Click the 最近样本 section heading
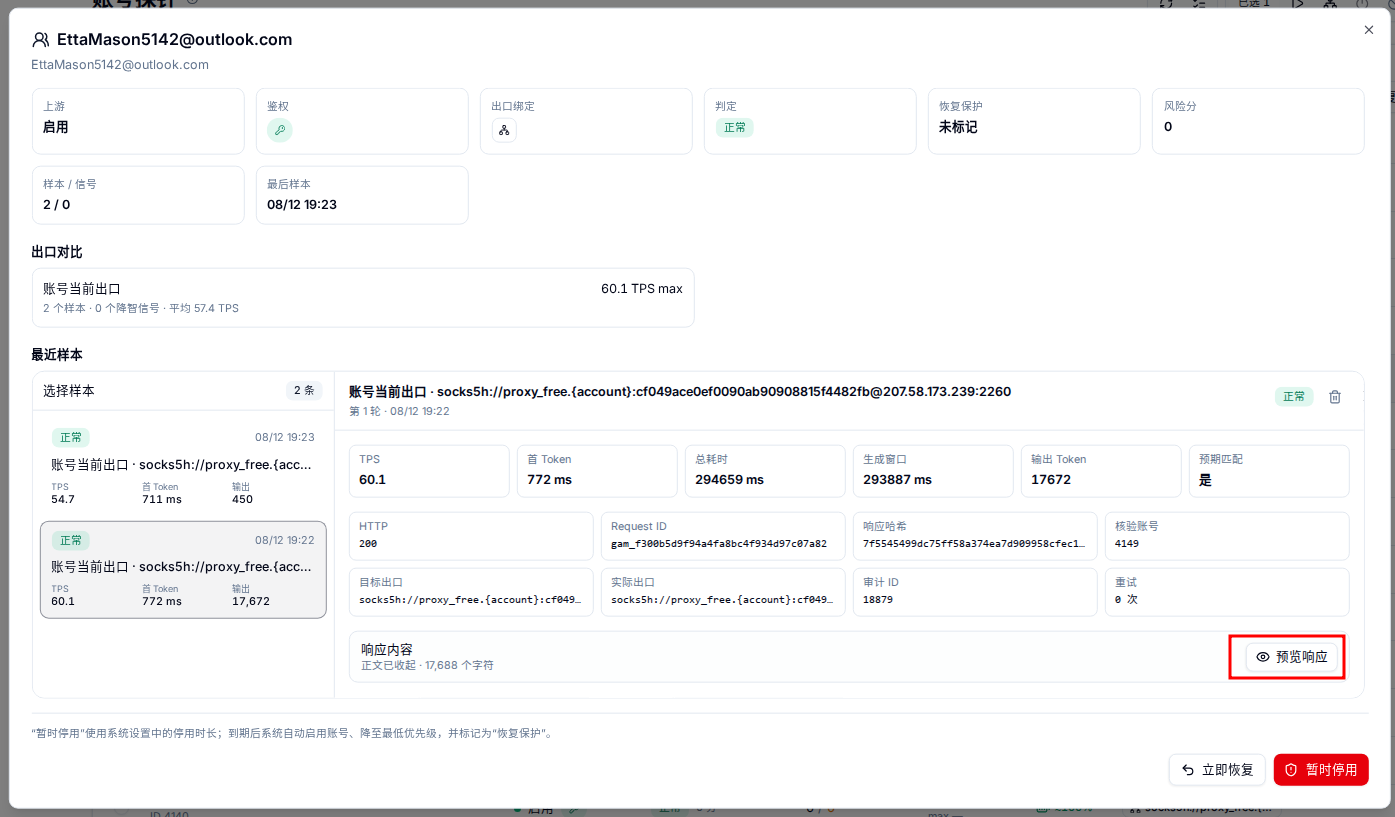This screenshot has height=817, width=1395. tap(57, 355)
